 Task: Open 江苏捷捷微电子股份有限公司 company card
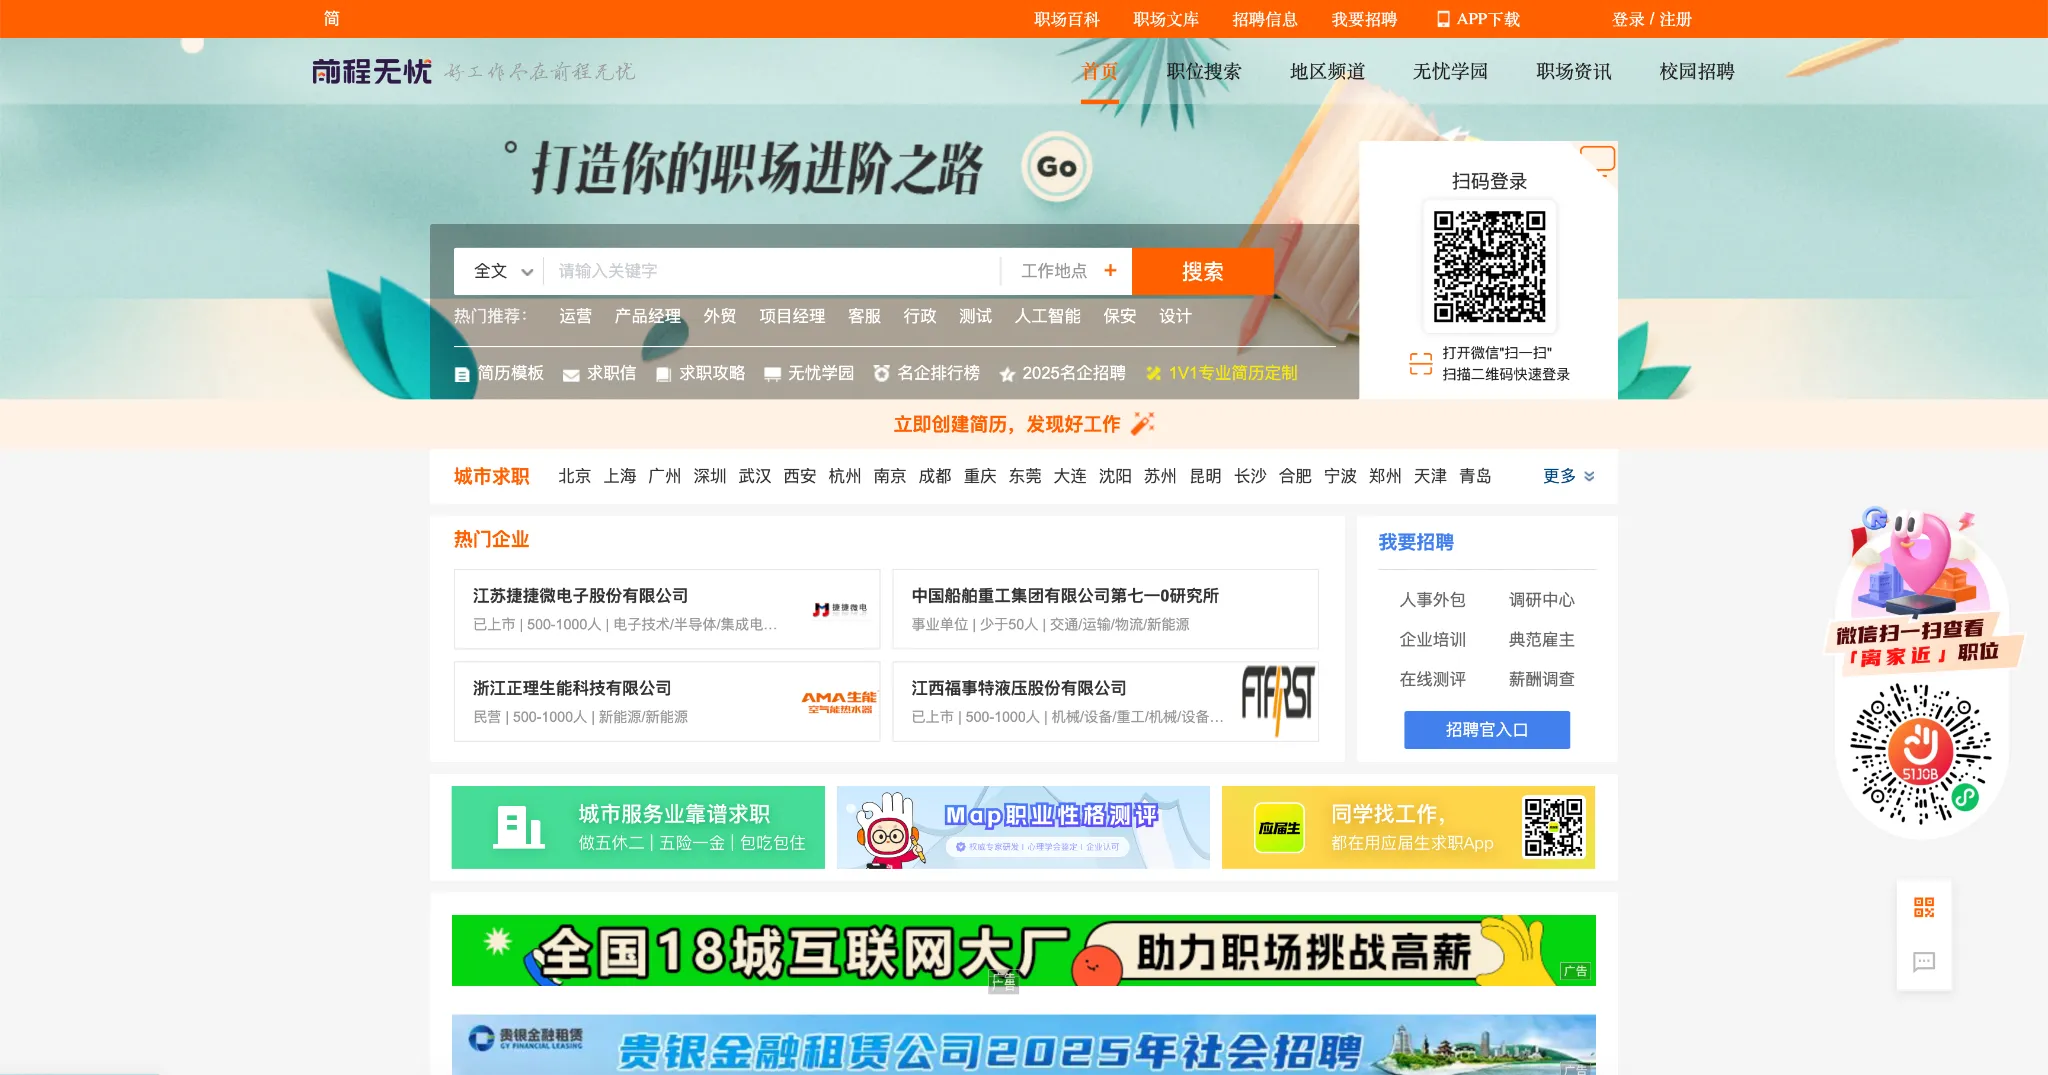coord(667,609)
